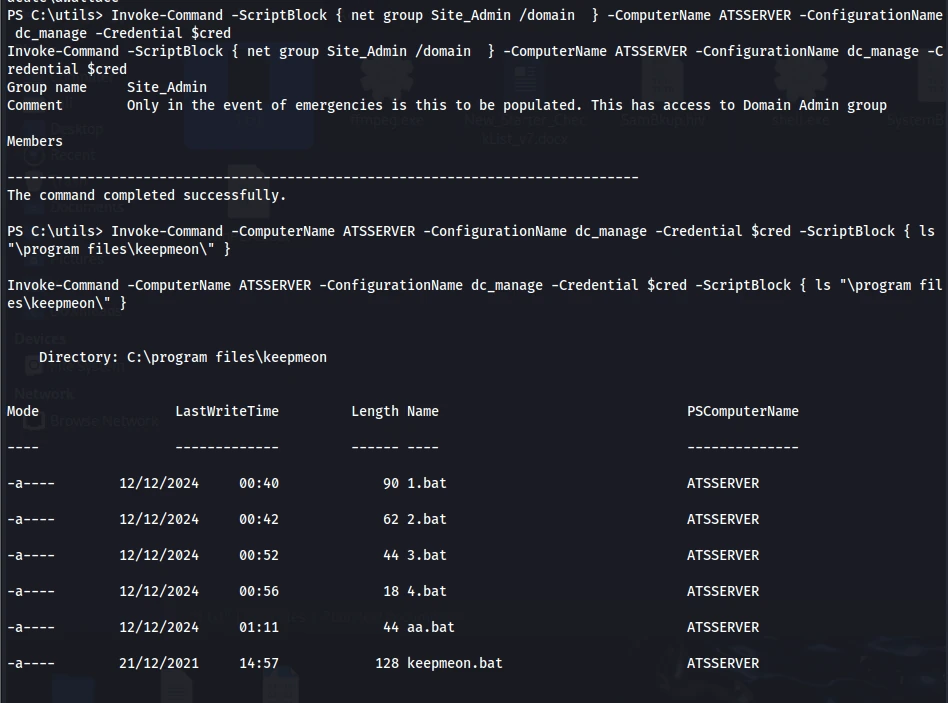
Task: Click the -a---- mode in the 4.bat row
Action: (31, 591)
